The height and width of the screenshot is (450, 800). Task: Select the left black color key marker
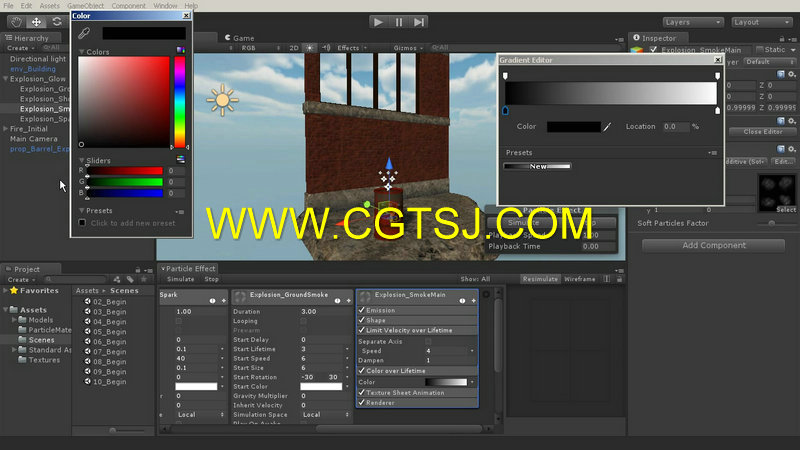[x=505, y=110]
